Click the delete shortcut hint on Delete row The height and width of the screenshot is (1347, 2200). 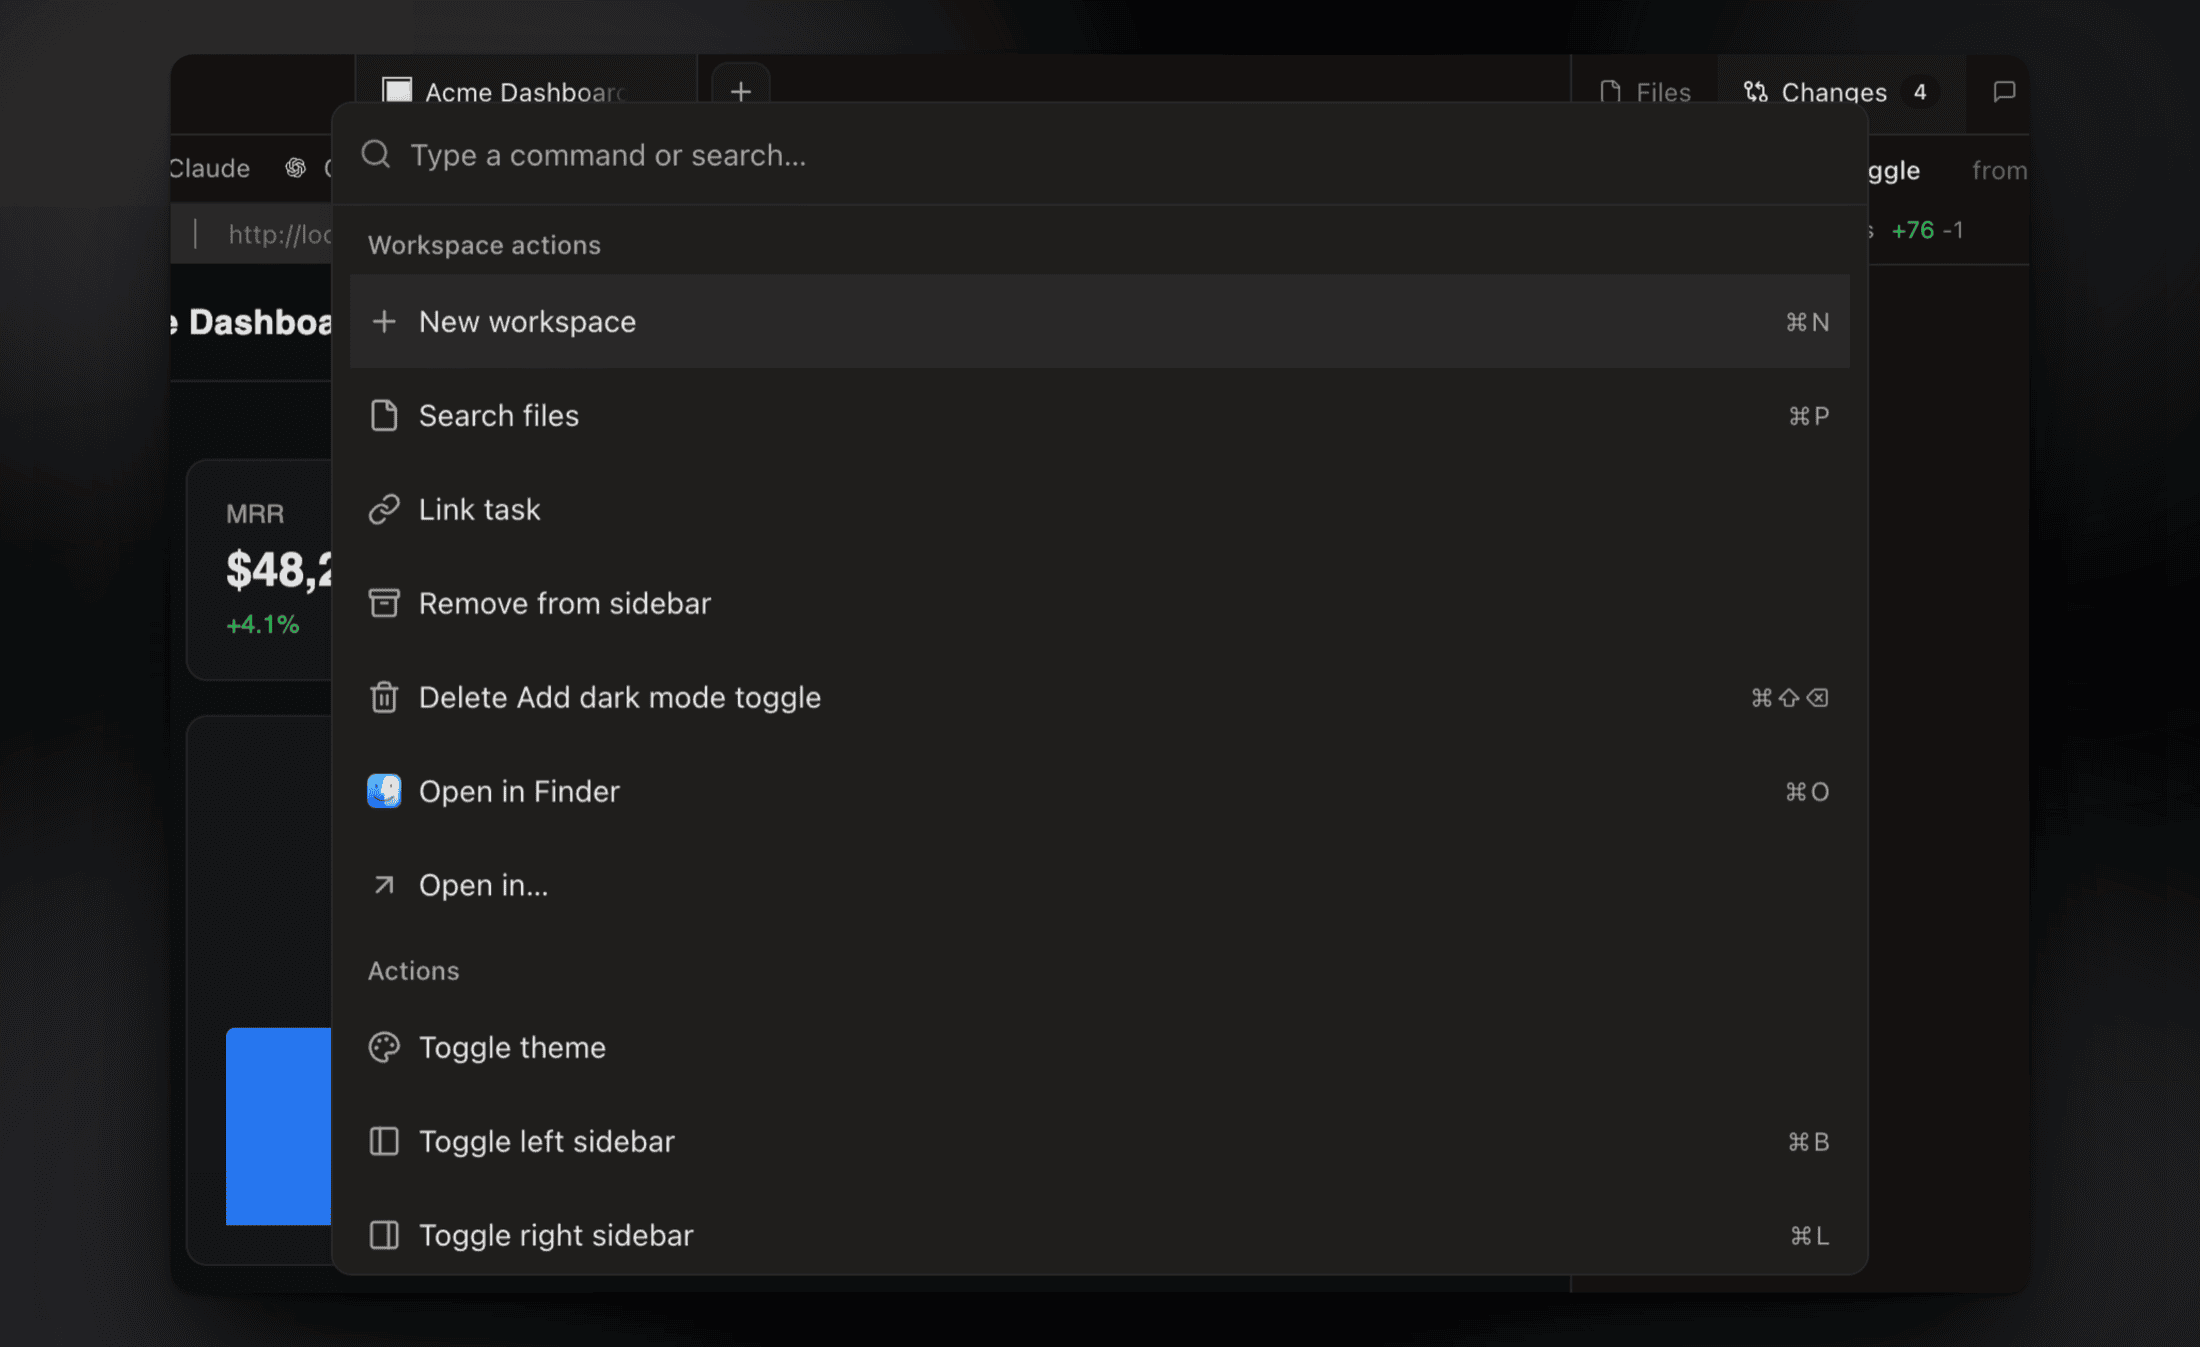coord(1790,698)
